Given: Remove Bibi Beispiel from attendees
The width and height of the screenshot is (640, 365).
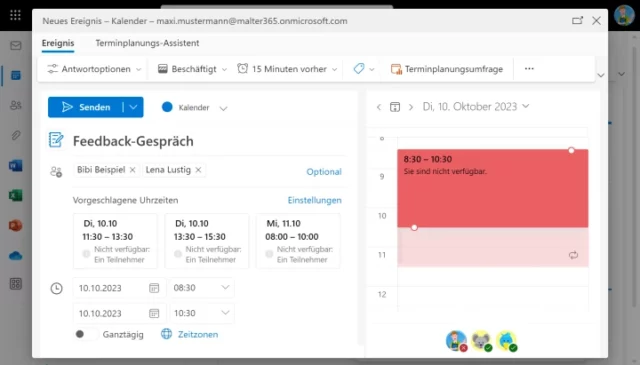Looking at the screenshot, I should (132, 170).
